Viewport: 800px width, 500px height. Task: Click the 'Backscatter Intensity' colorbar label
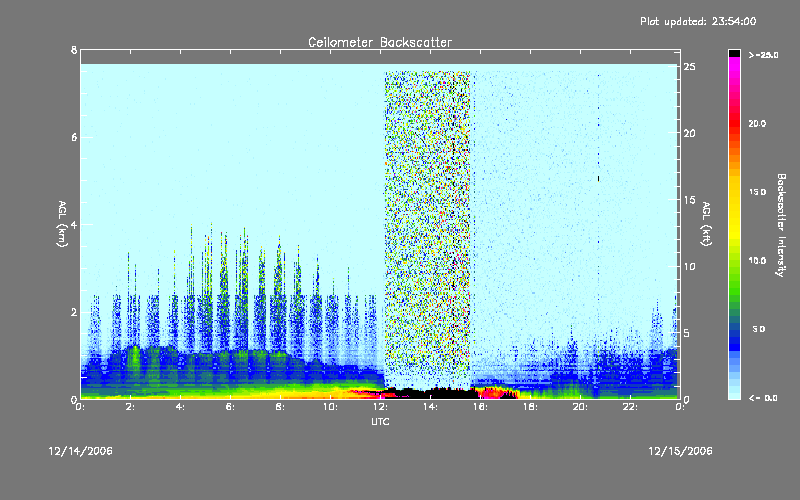click(x=781, y=225)
